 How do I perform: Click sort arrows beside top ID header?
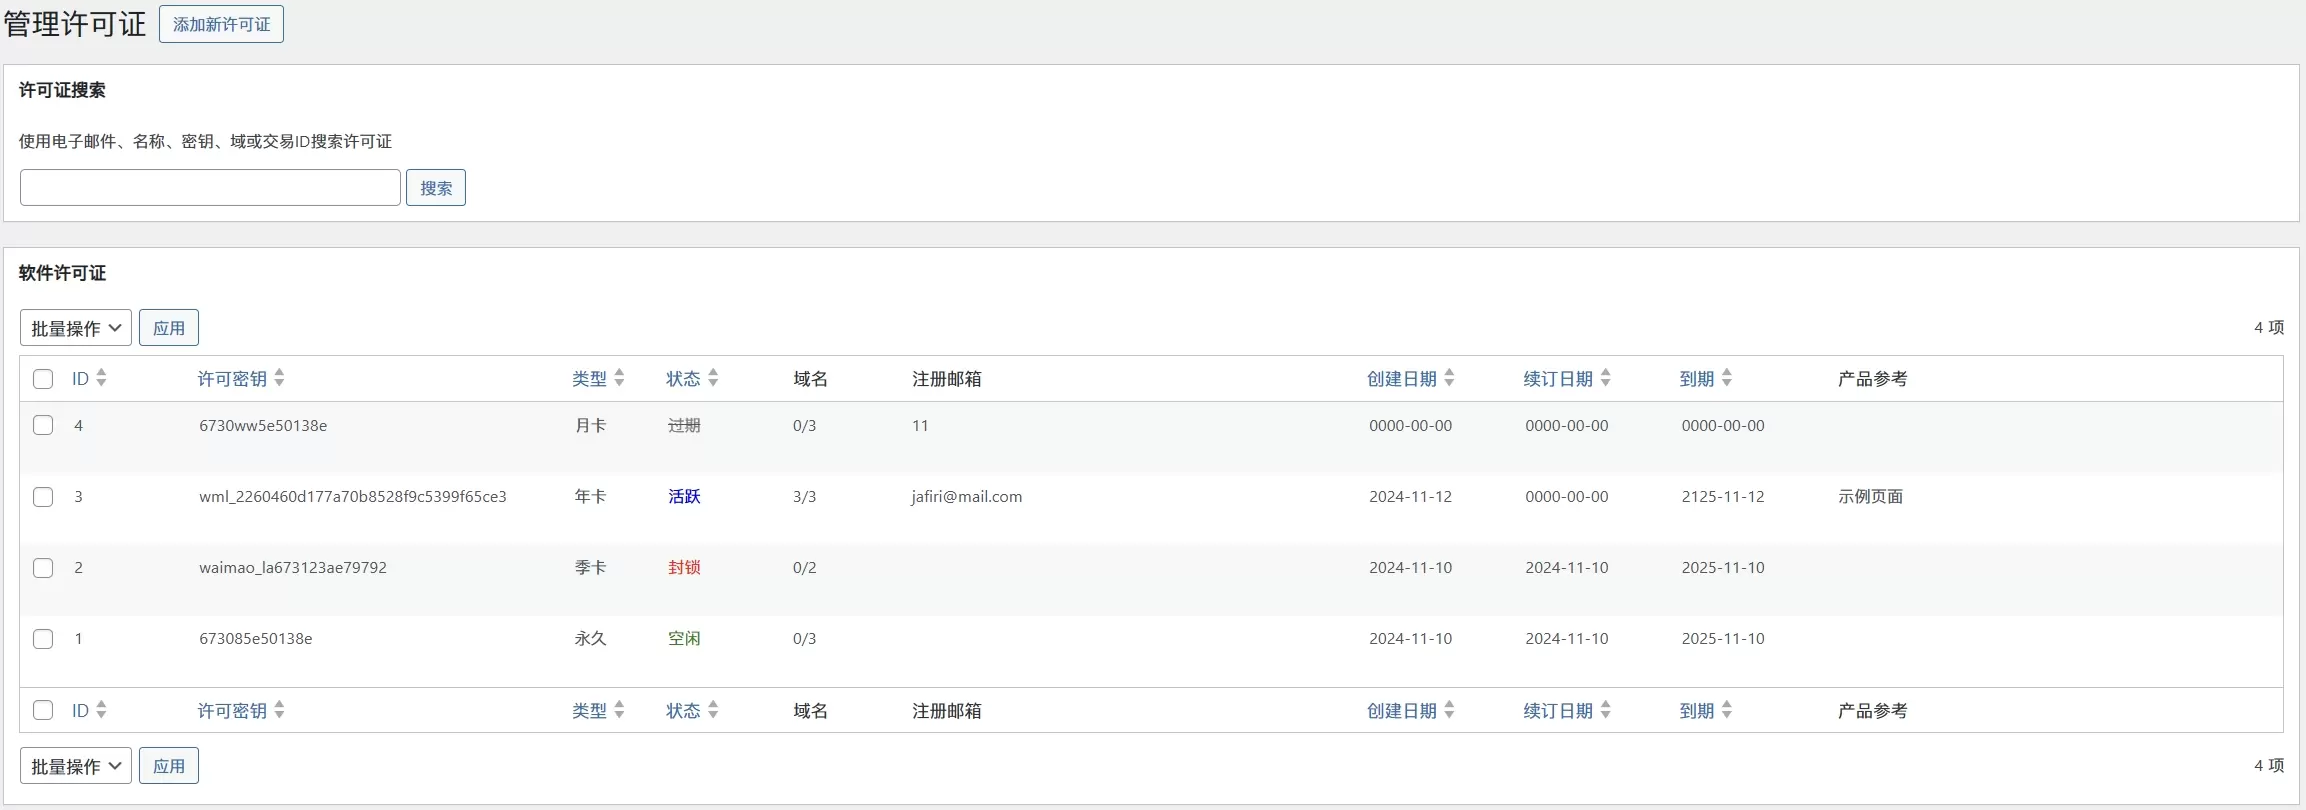point(101,378)
